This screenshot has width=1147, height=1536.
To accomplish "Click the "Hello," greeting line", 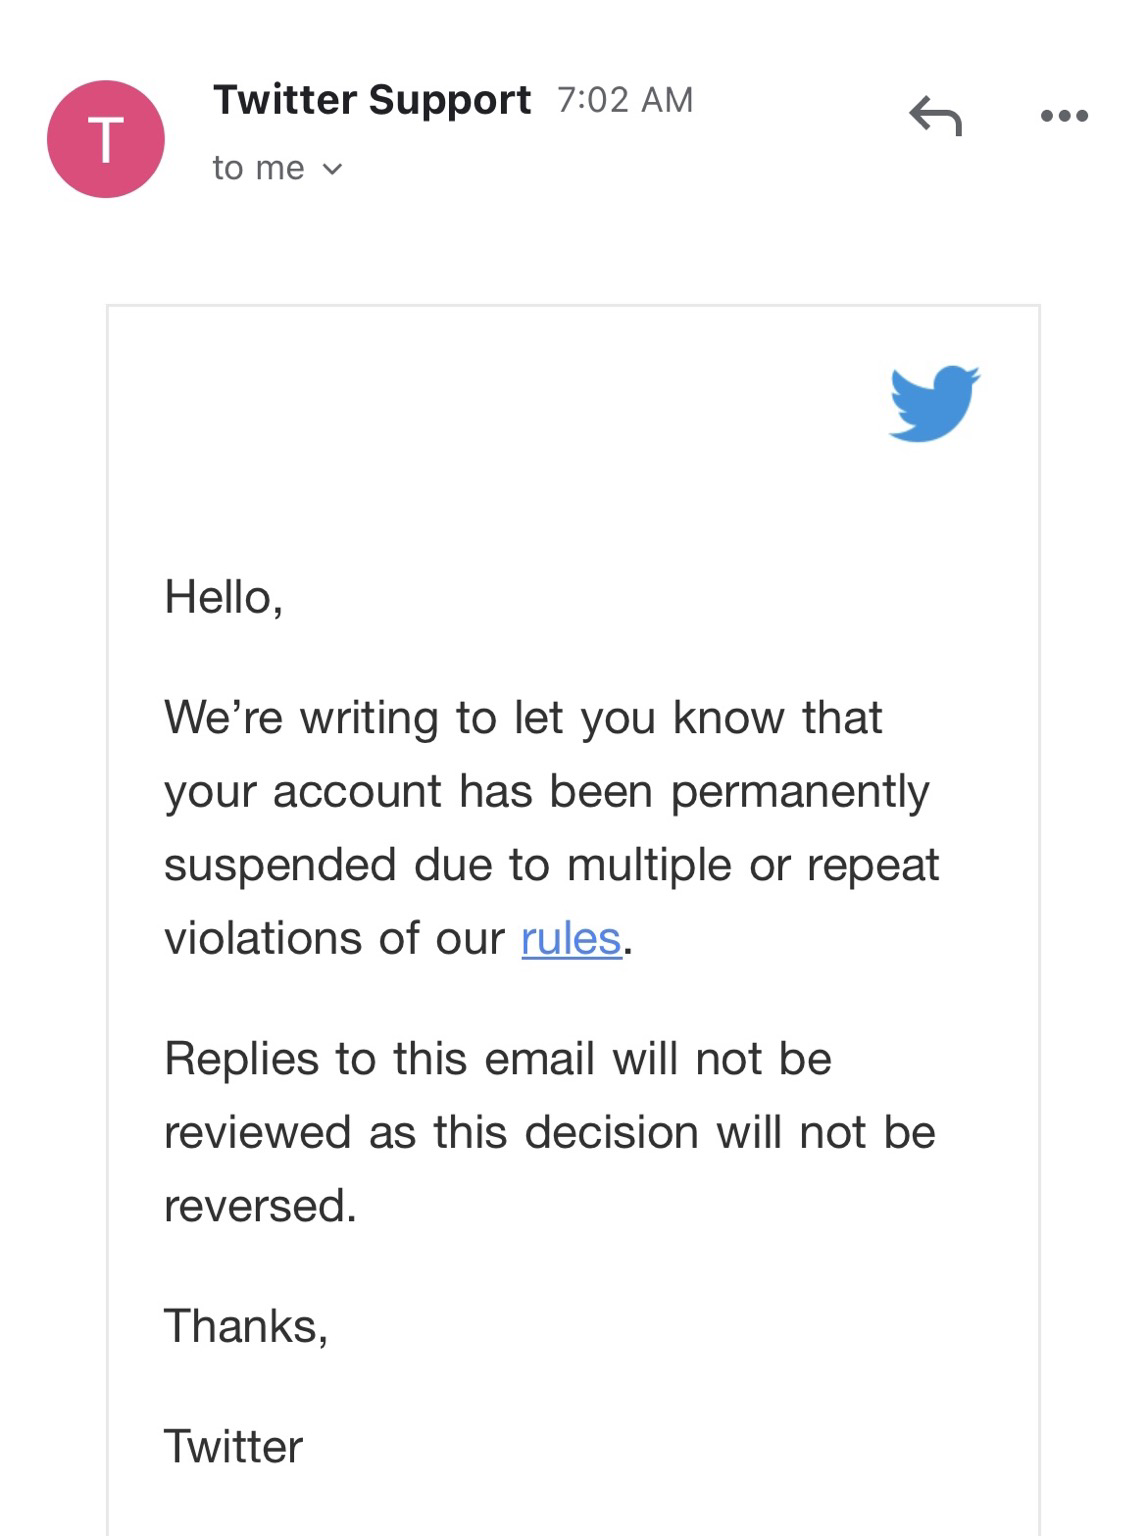I will tap(224, 597).
